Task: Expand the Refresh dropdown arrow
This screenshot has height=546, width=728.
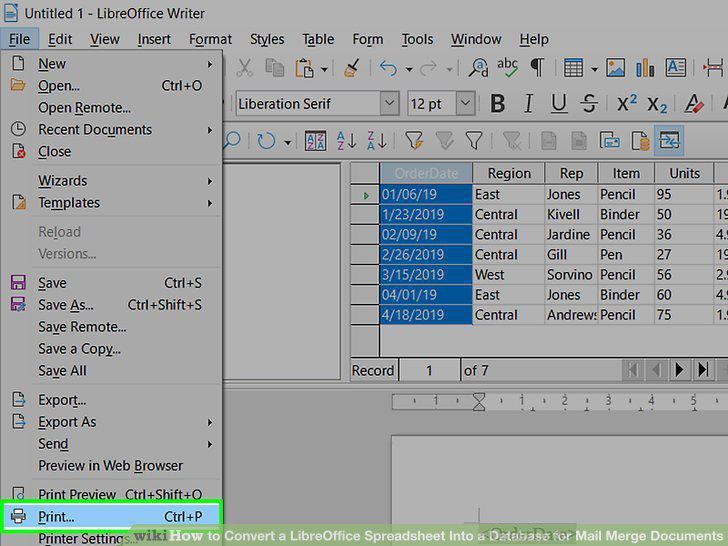Action: pos(288,142)
